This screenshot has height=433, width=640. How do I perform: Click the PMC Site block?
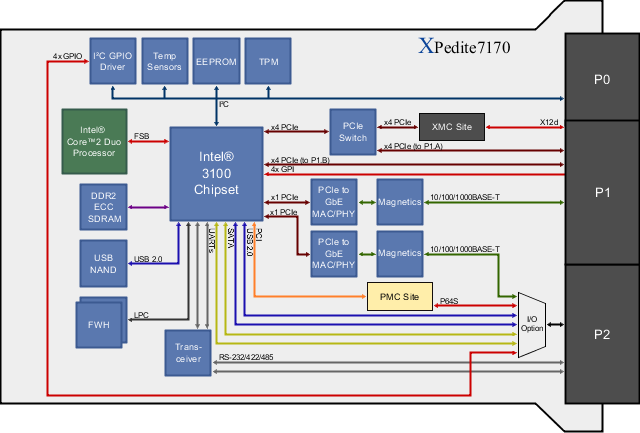coord(400,297)
